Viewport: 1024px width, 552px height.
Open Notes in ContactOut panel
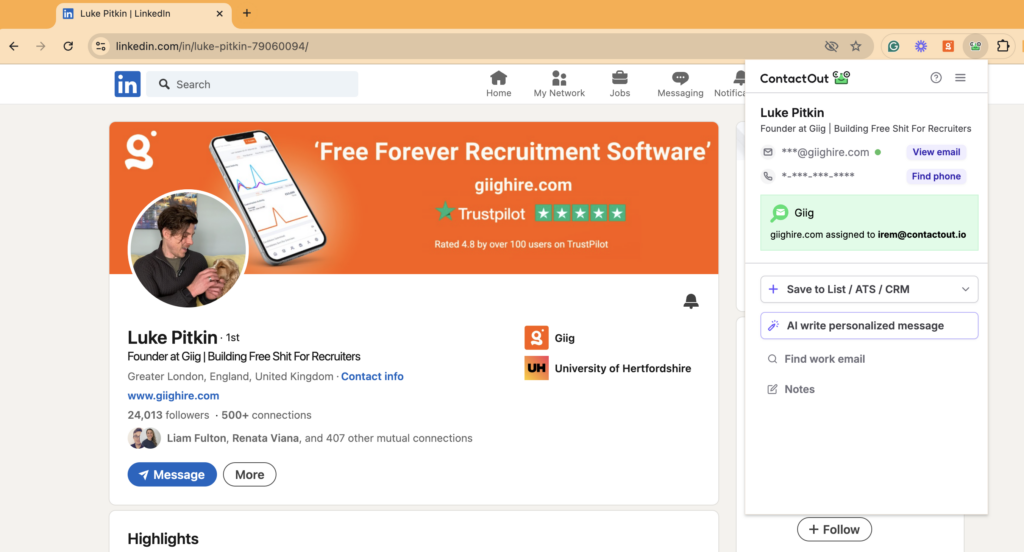[791, 389]
